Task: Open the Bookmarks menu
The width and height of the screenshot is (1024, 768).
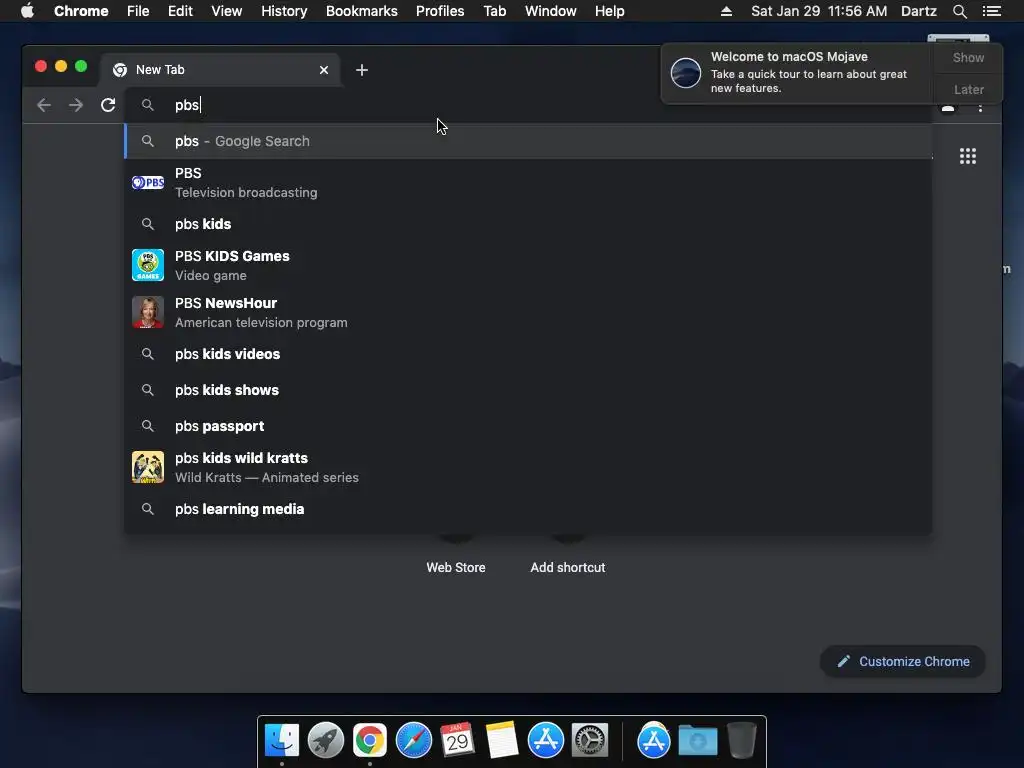Action: click(x=362, y=11)
